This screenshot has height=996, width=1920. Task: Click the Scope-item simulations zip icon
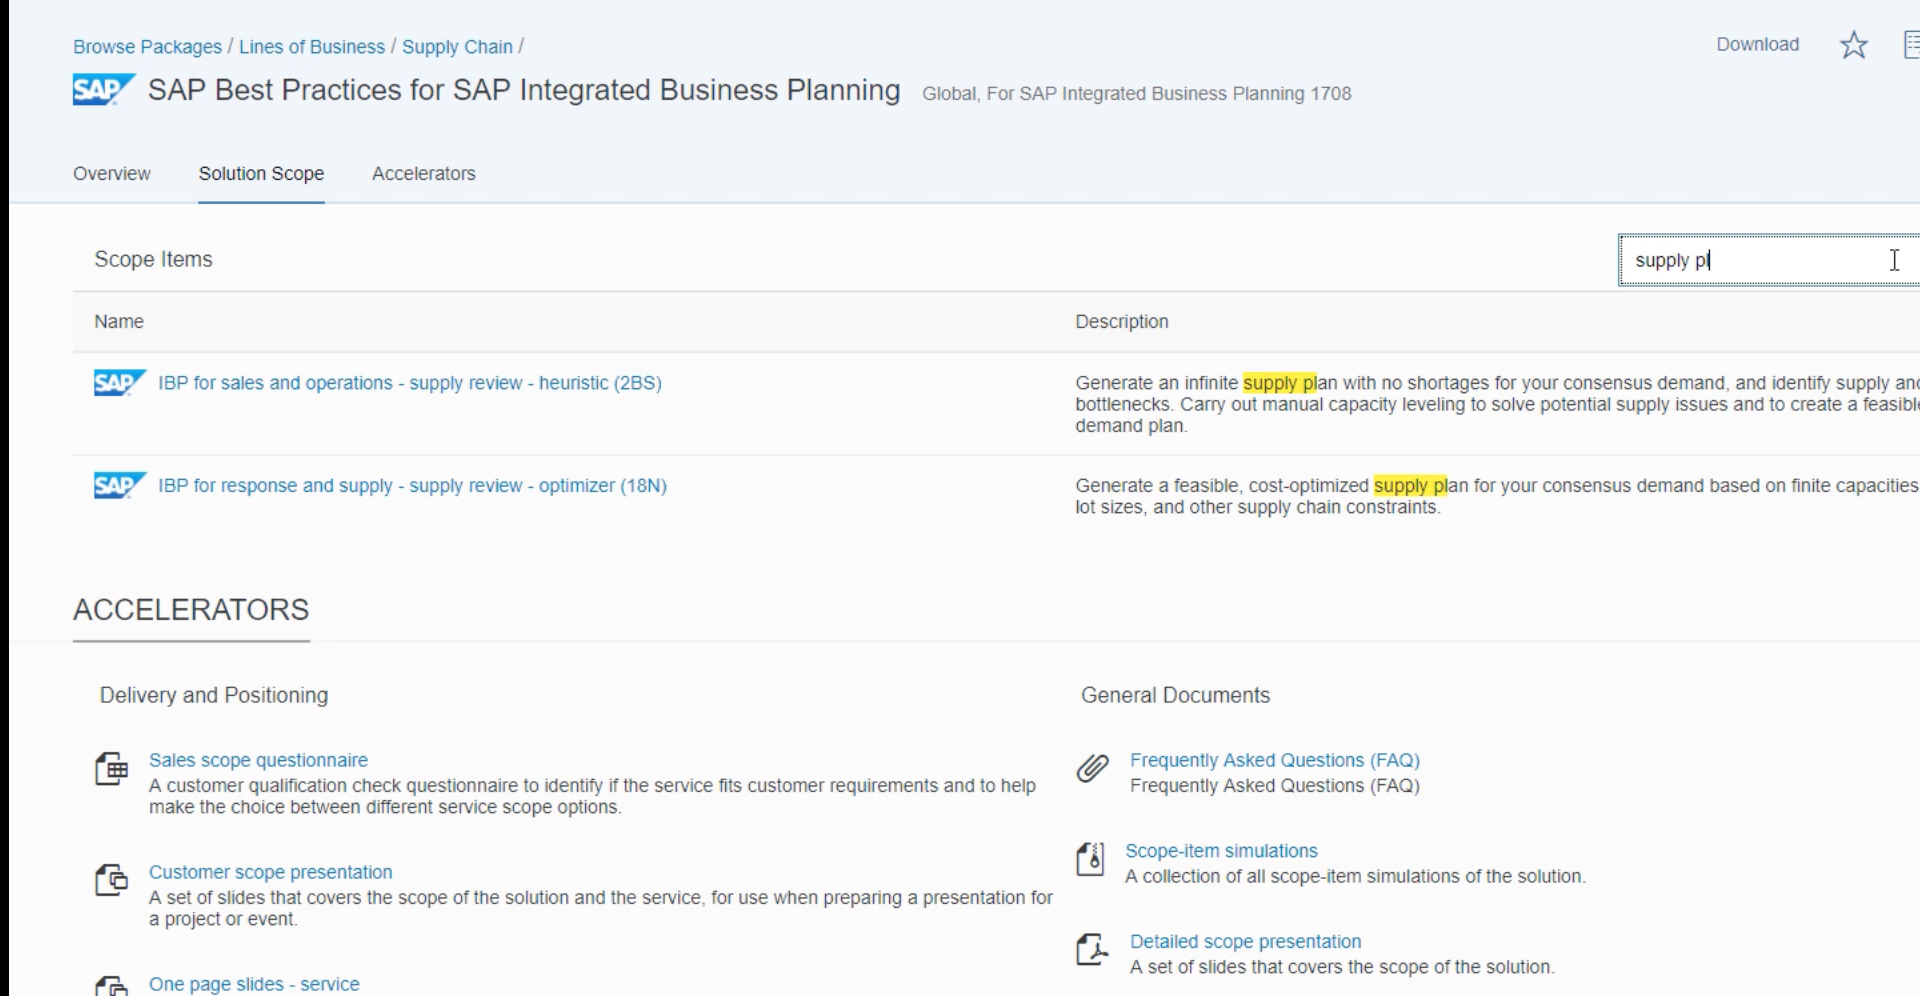coord(1091,859)
